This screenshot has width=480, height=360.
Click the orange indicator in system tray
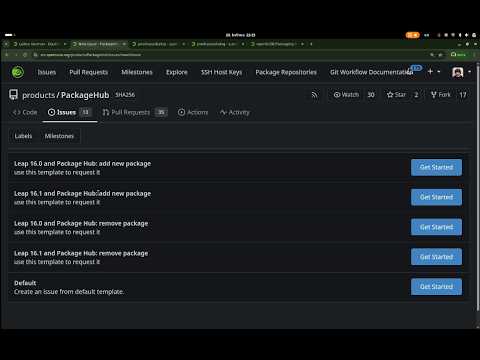coord(412,35)
